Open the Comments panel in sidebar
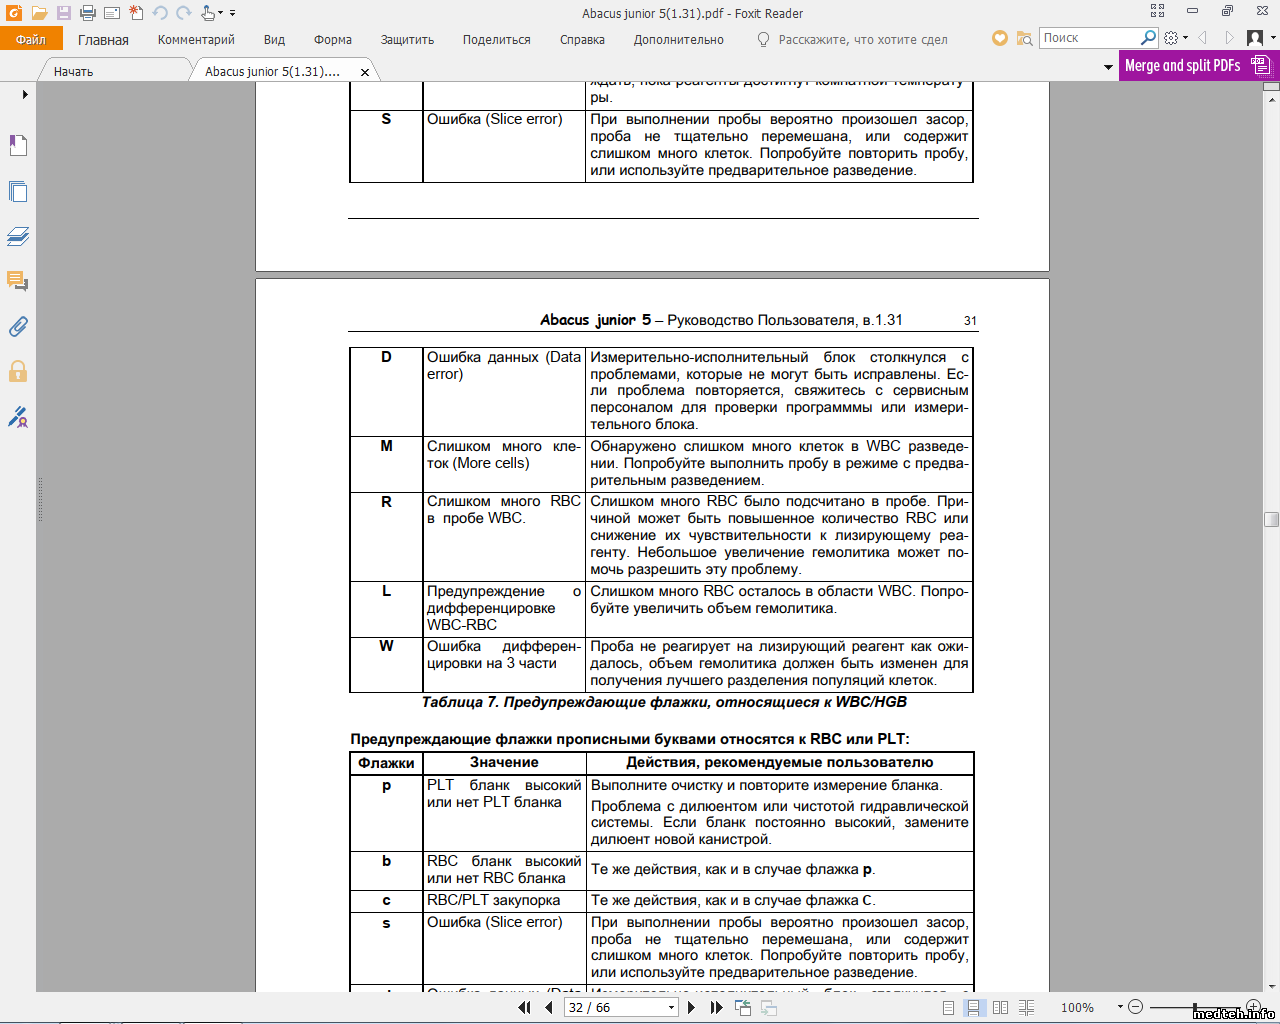1280x1024 pixels. (18, 282)
